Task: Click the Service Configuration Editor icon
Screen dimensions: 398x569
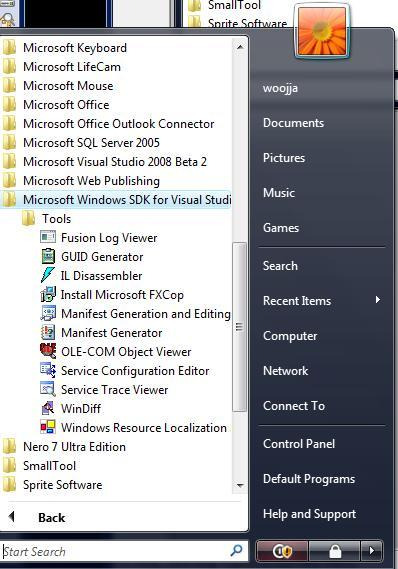Action: (x=48, y=370)
